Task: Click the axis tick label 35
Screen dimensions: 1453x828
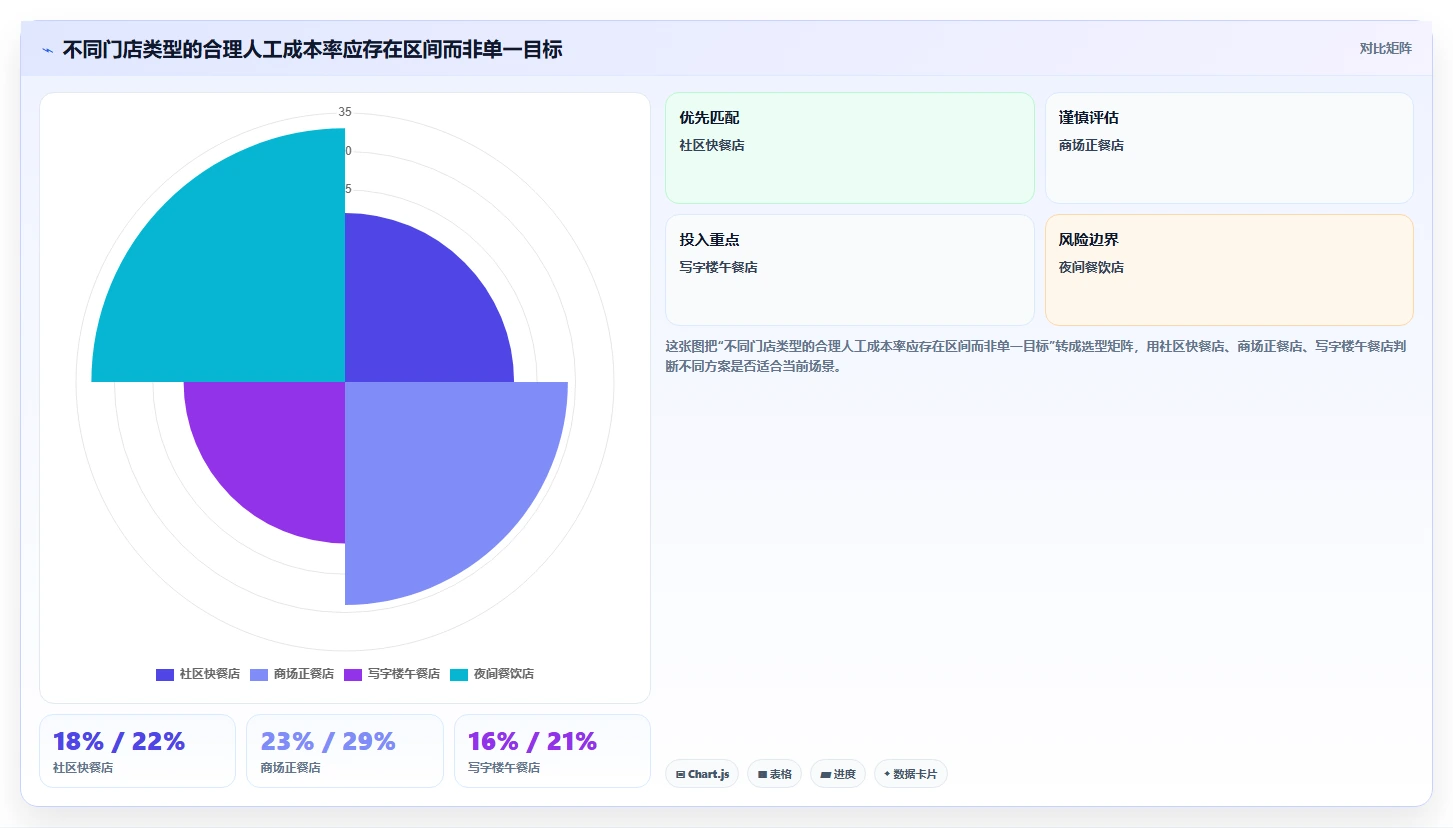Action: click(x=345, y=112)
